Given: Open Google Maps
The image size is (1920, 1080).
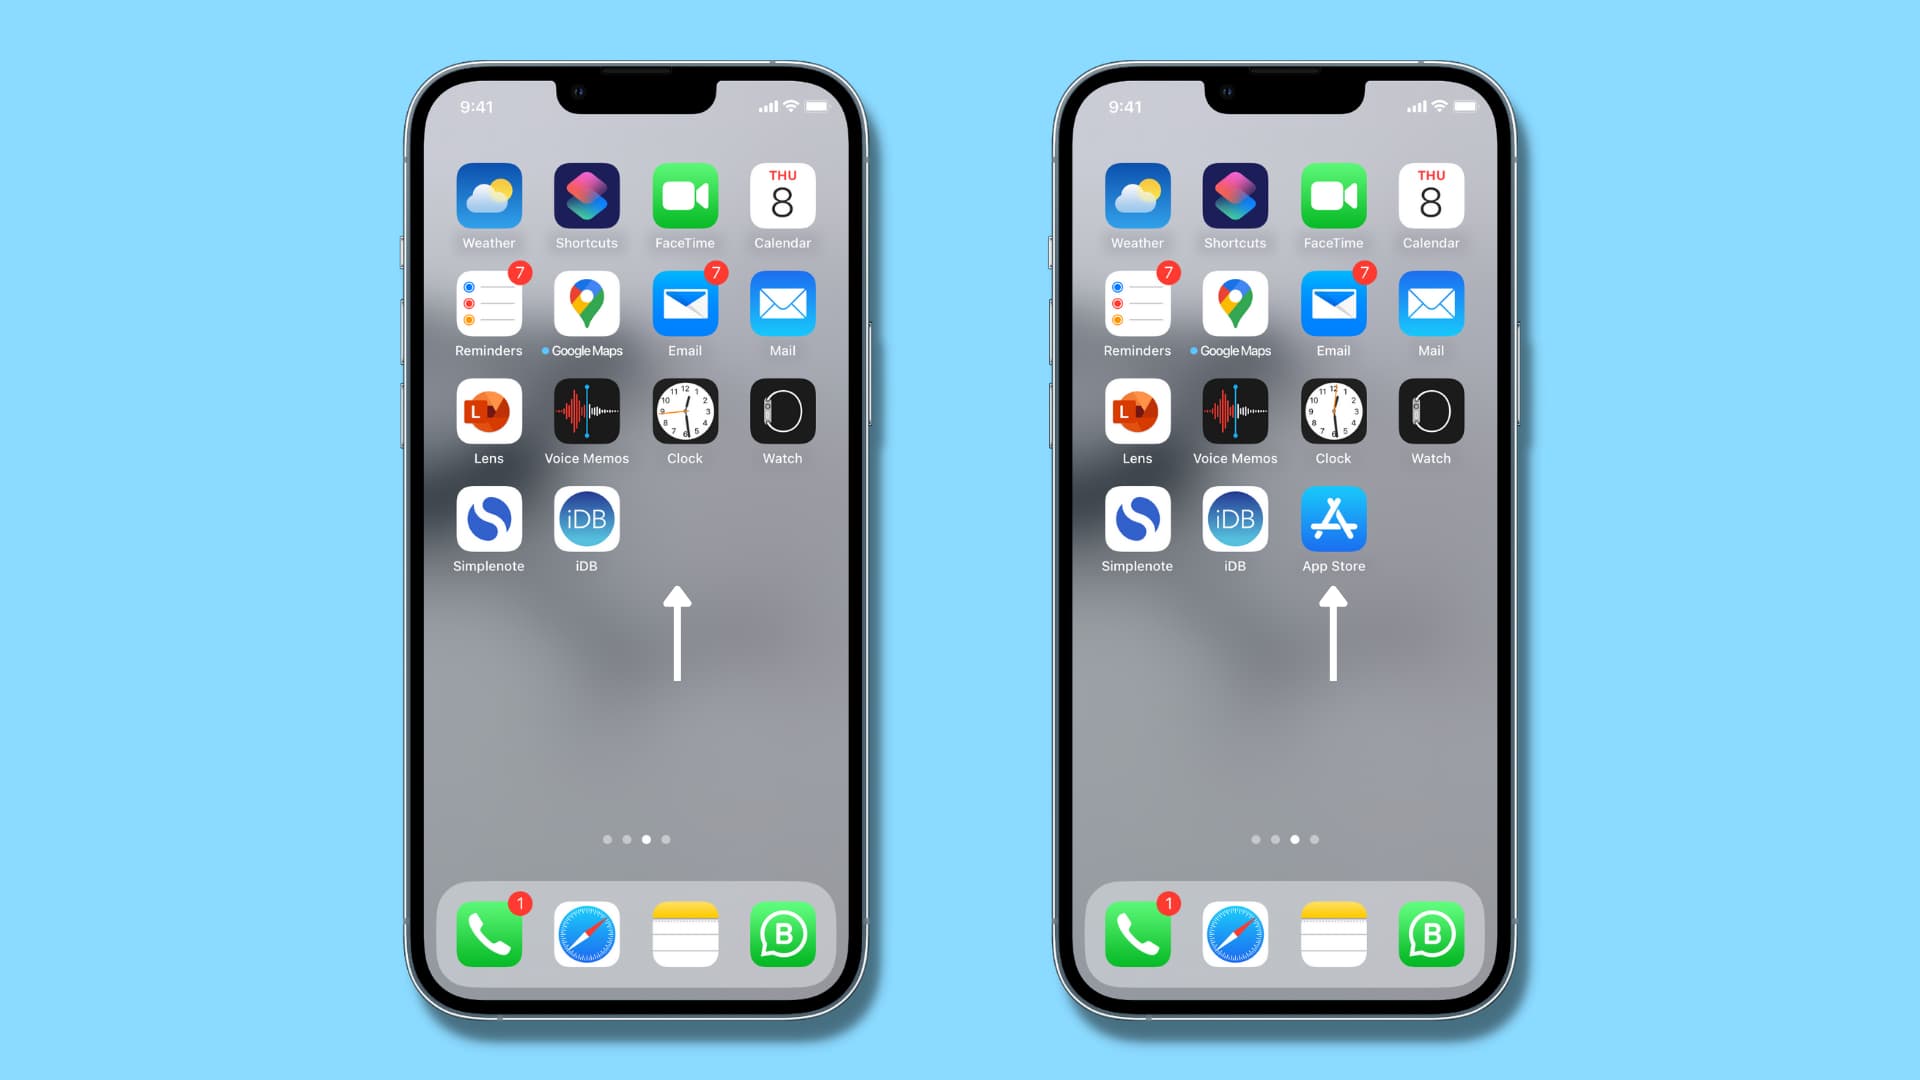Looking at the screenshot, I should 587,305.
